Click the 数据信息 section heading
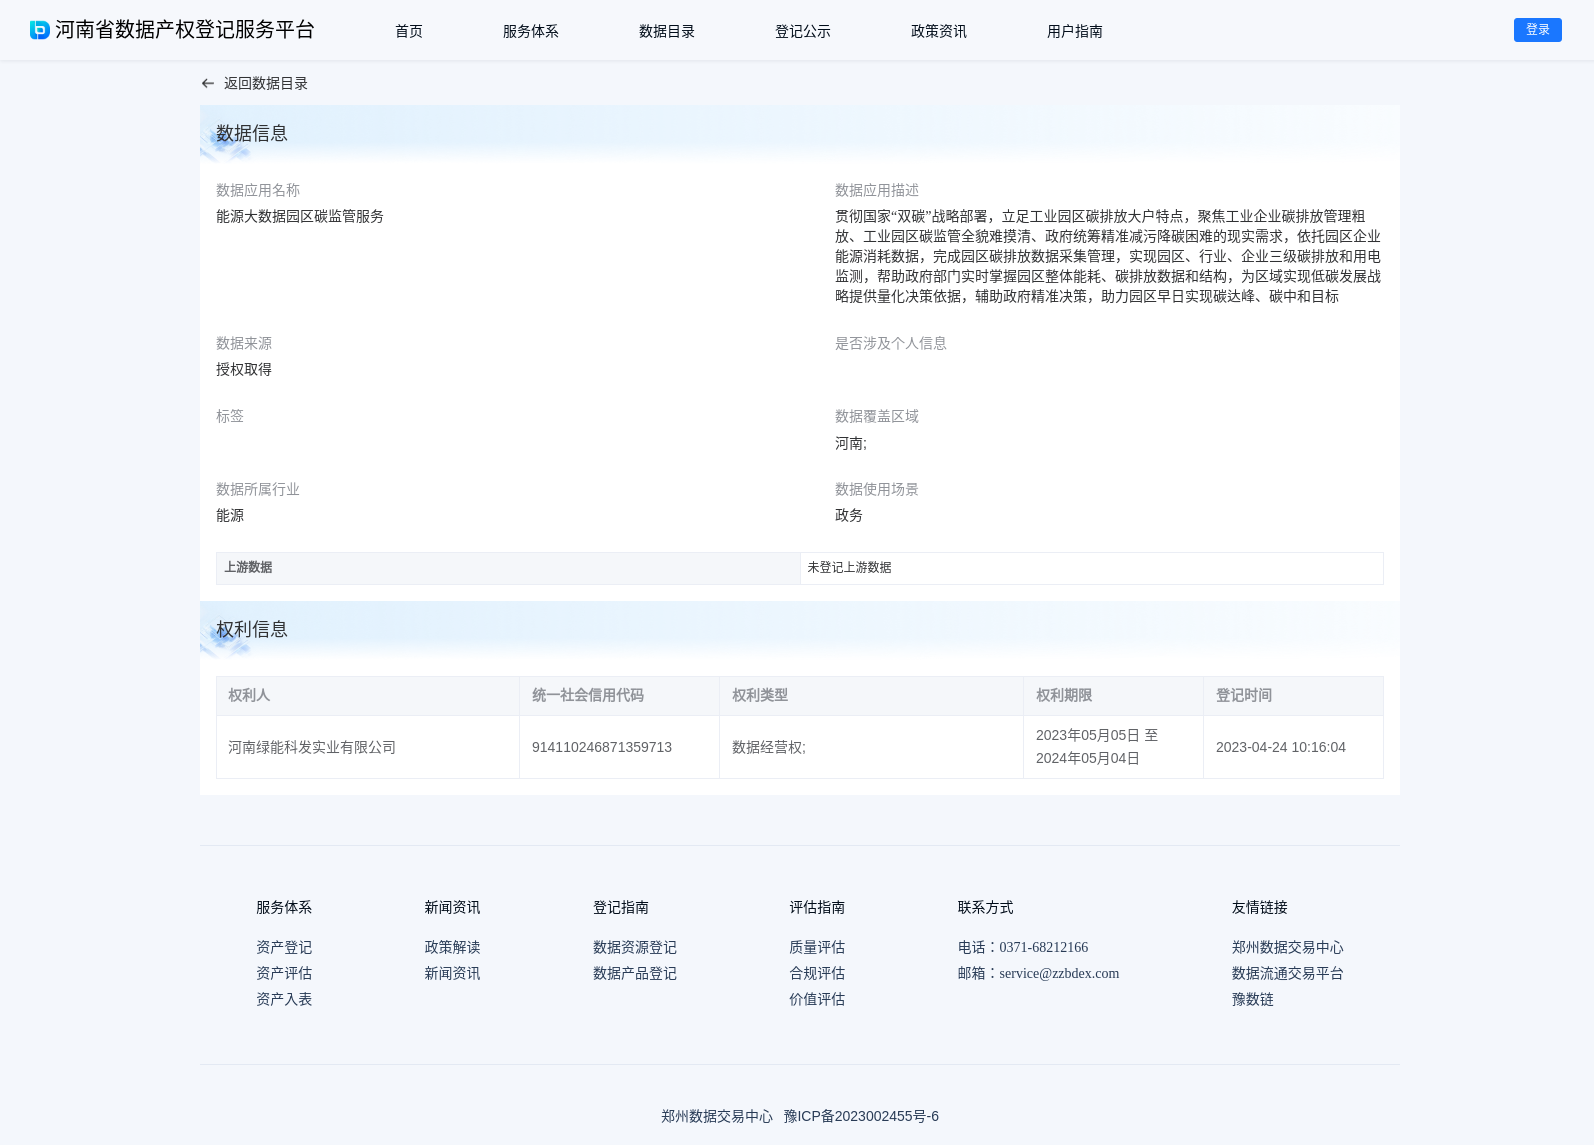 pos(252,133)
